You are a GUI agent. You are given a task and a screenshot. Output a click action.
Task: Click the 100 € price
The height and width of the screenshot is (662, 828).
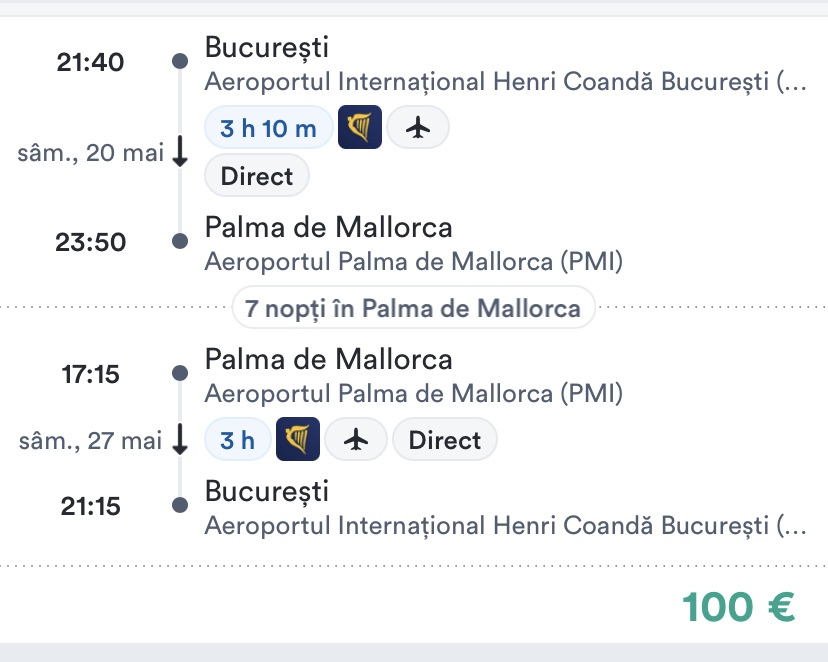click(x=738, y=607)
